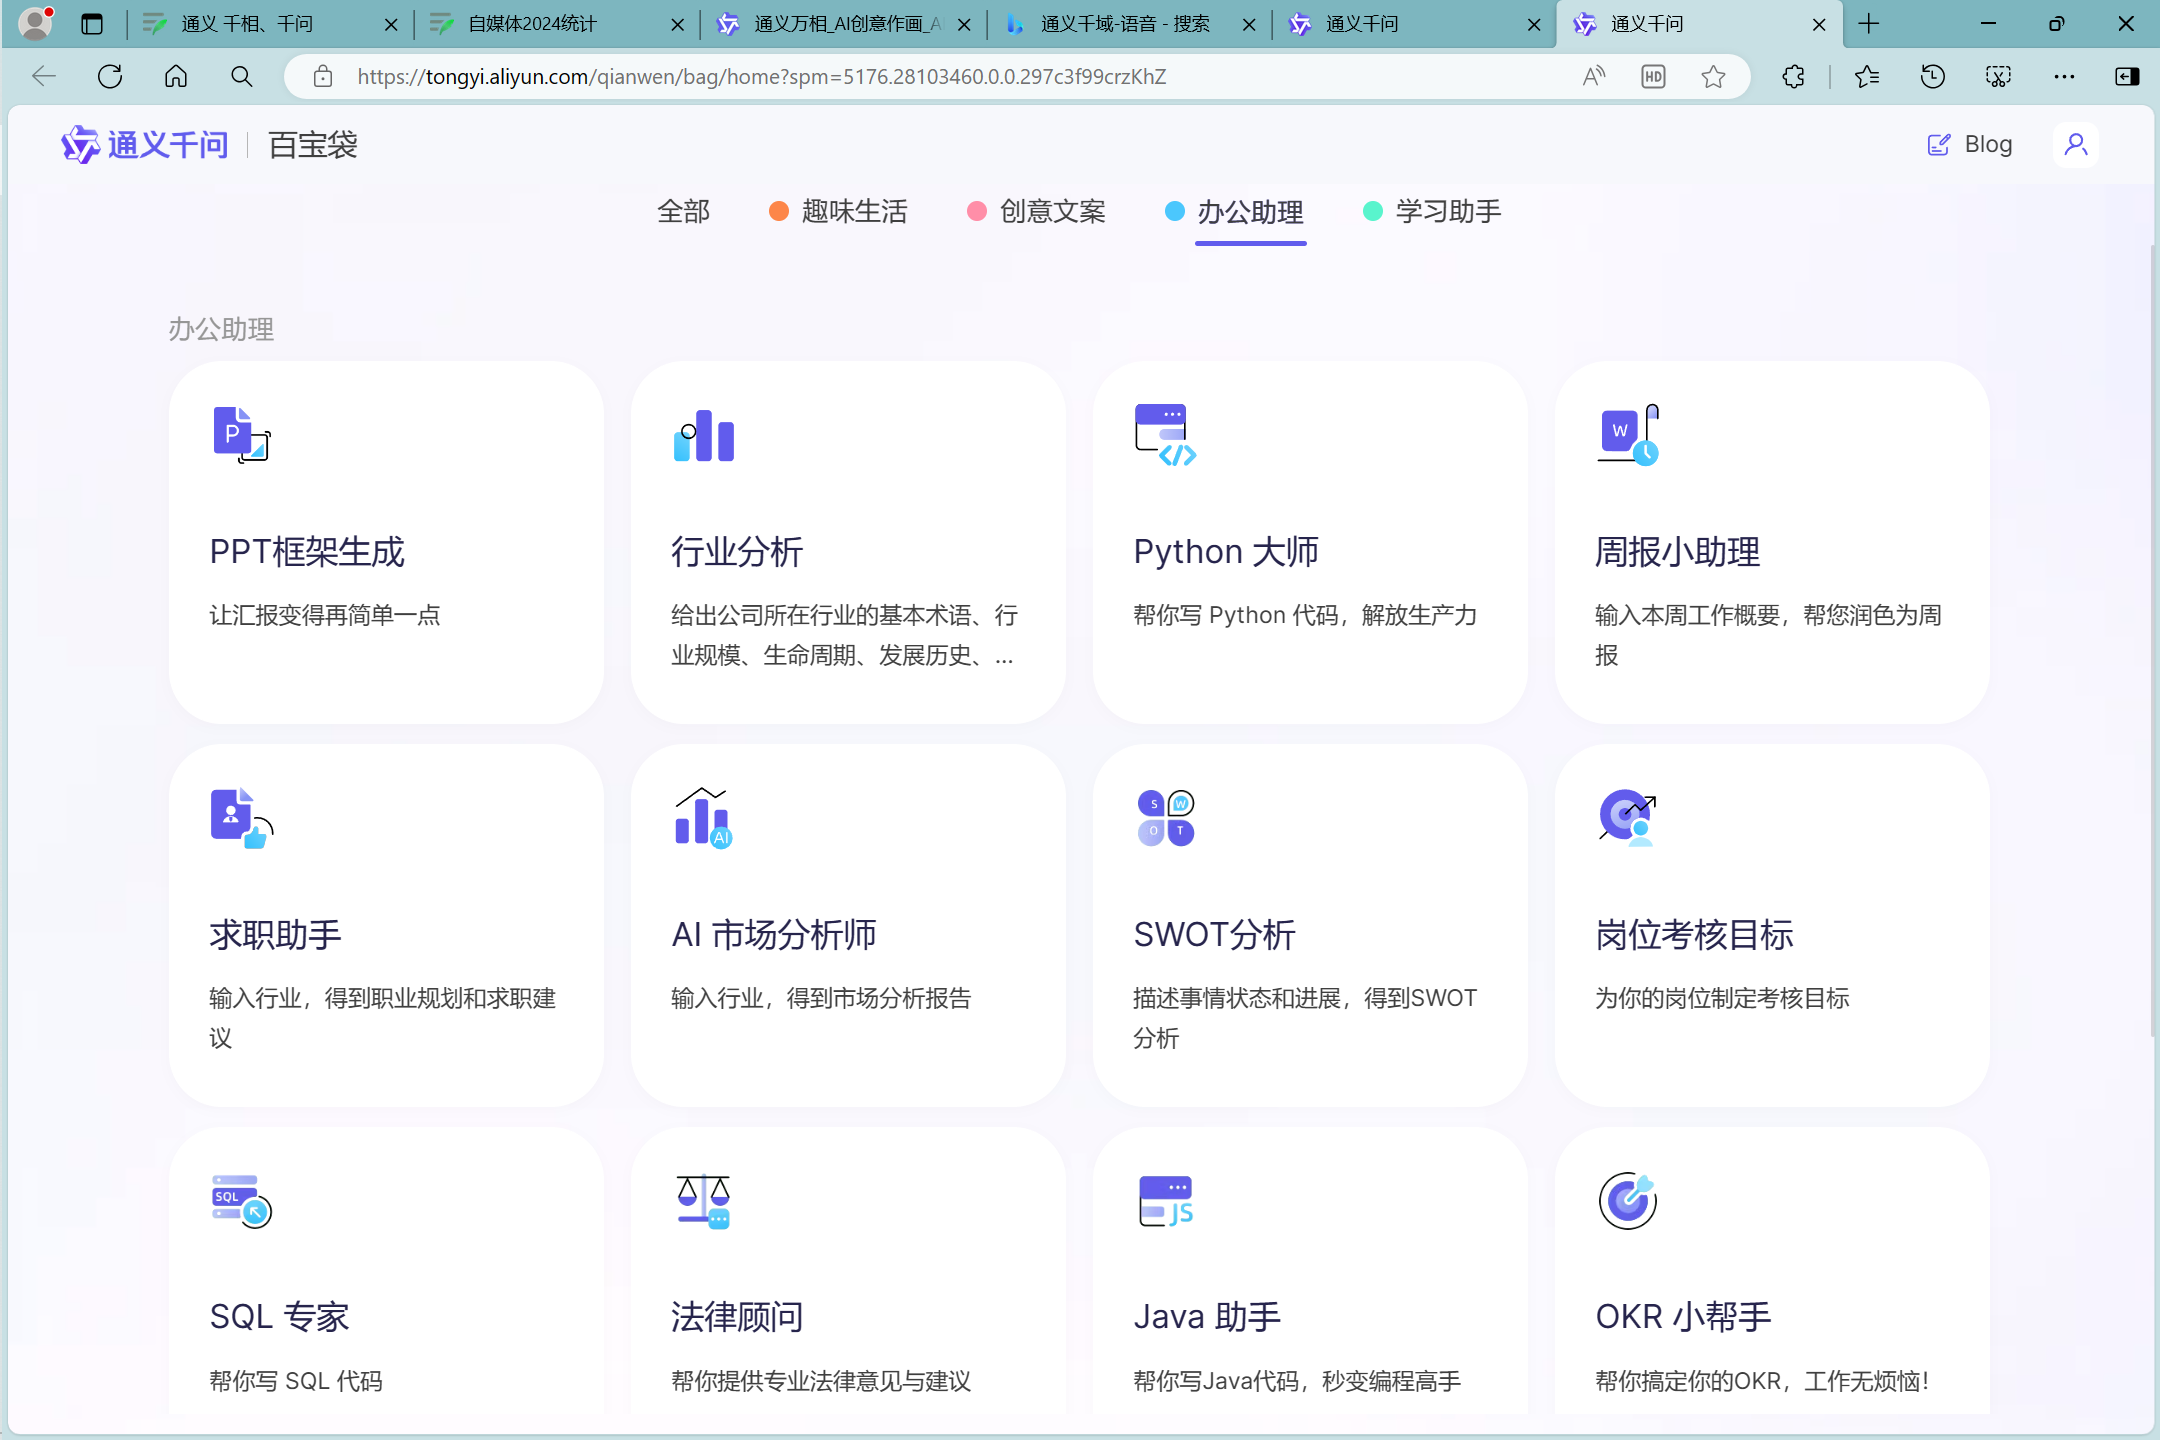
Task: Click the page vertical scrollbar
Action: (2153, 640)
